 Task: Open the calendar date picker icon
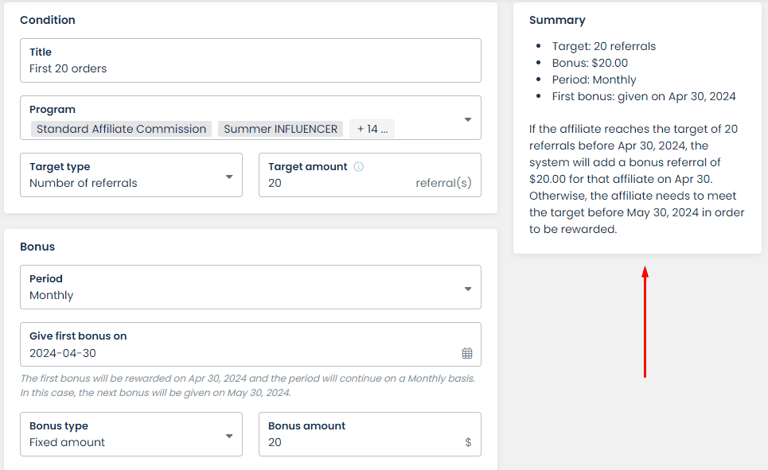[467, 353]
